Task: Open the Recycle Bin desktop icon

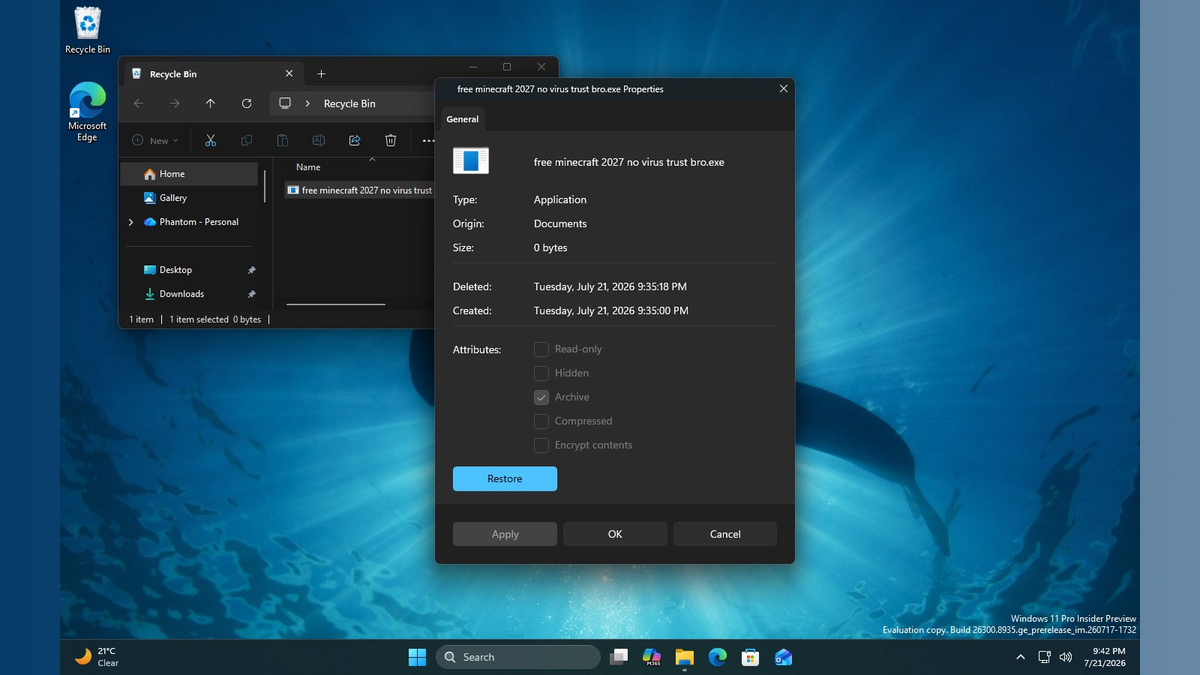Action: click(x=88, y=30)
